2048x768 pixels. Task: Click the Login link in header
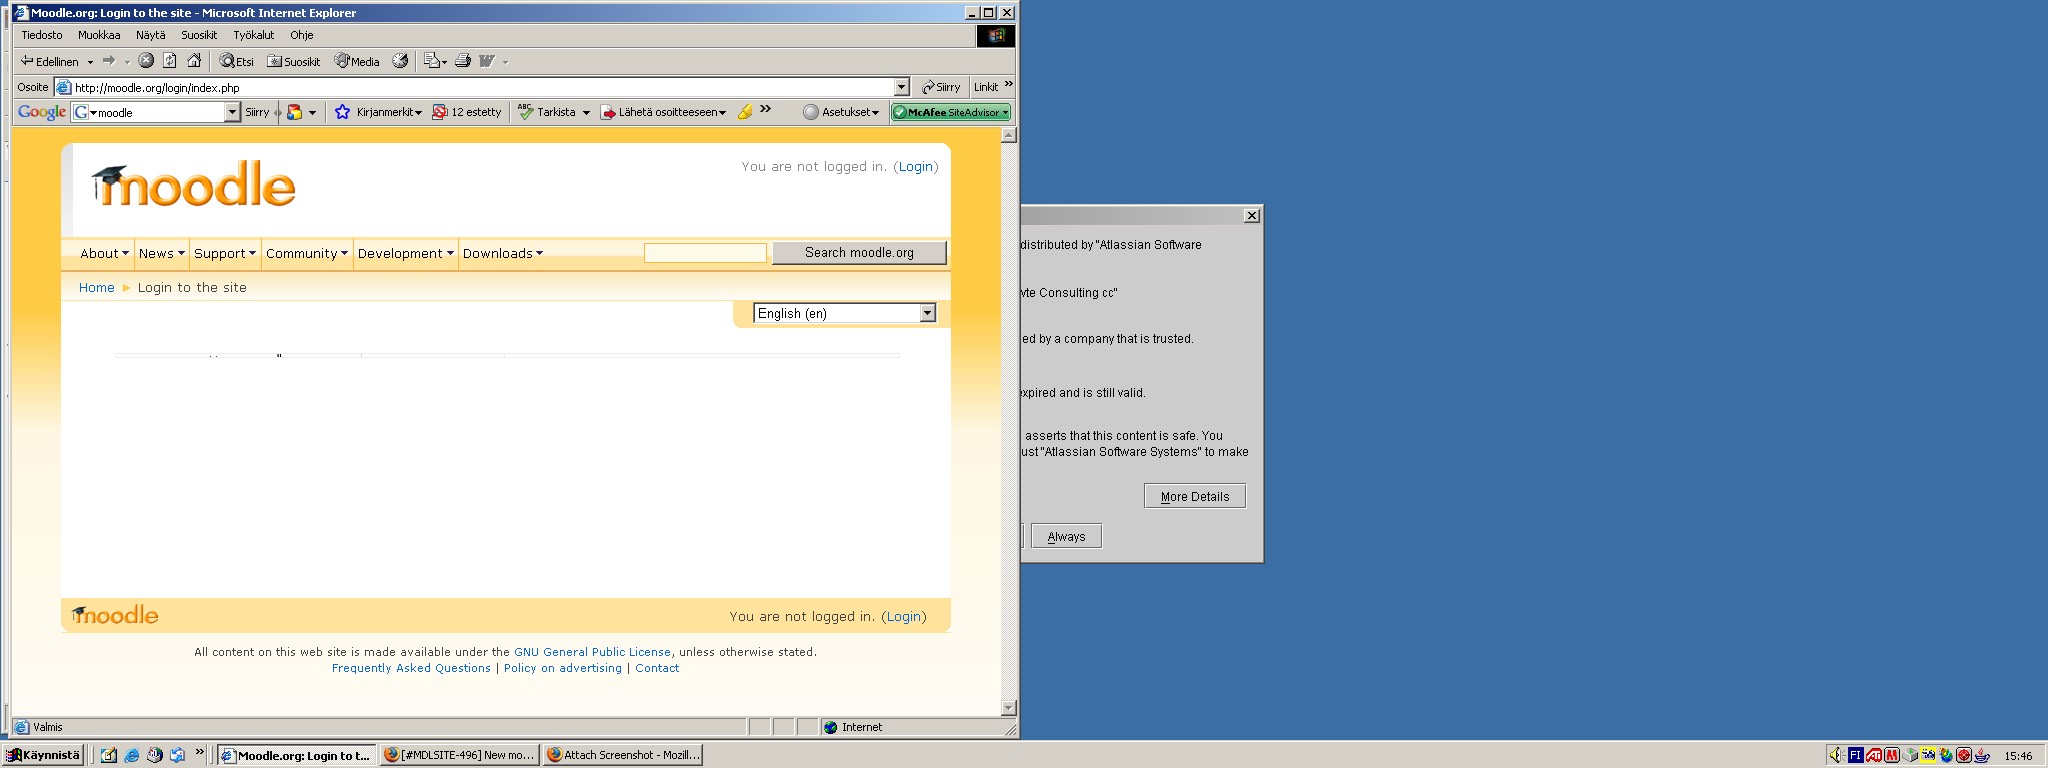pos(915,167)
